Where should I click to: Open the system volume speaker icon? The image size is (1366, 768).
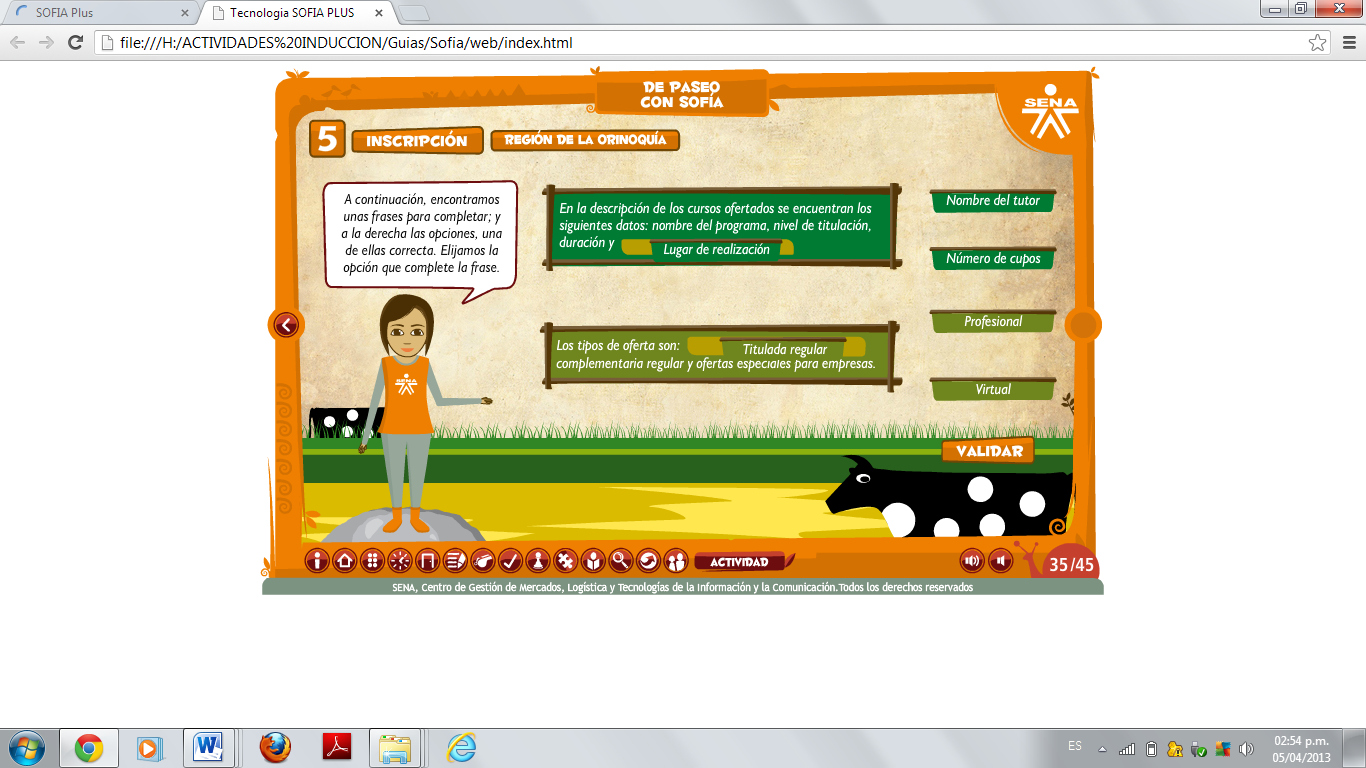[x=1246, y=749]
